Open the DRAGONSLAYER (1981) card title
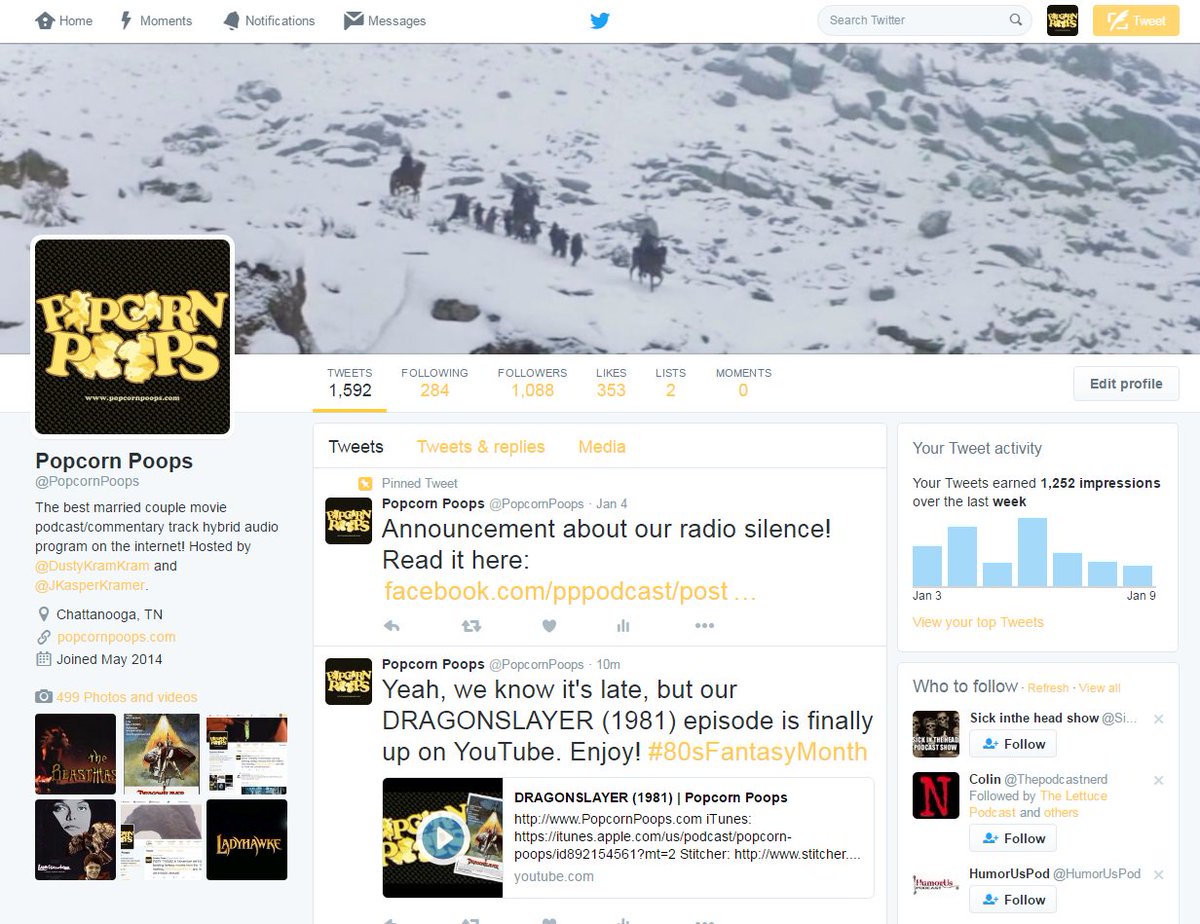This screenshot has width=1200, height=924. (651, 797)
